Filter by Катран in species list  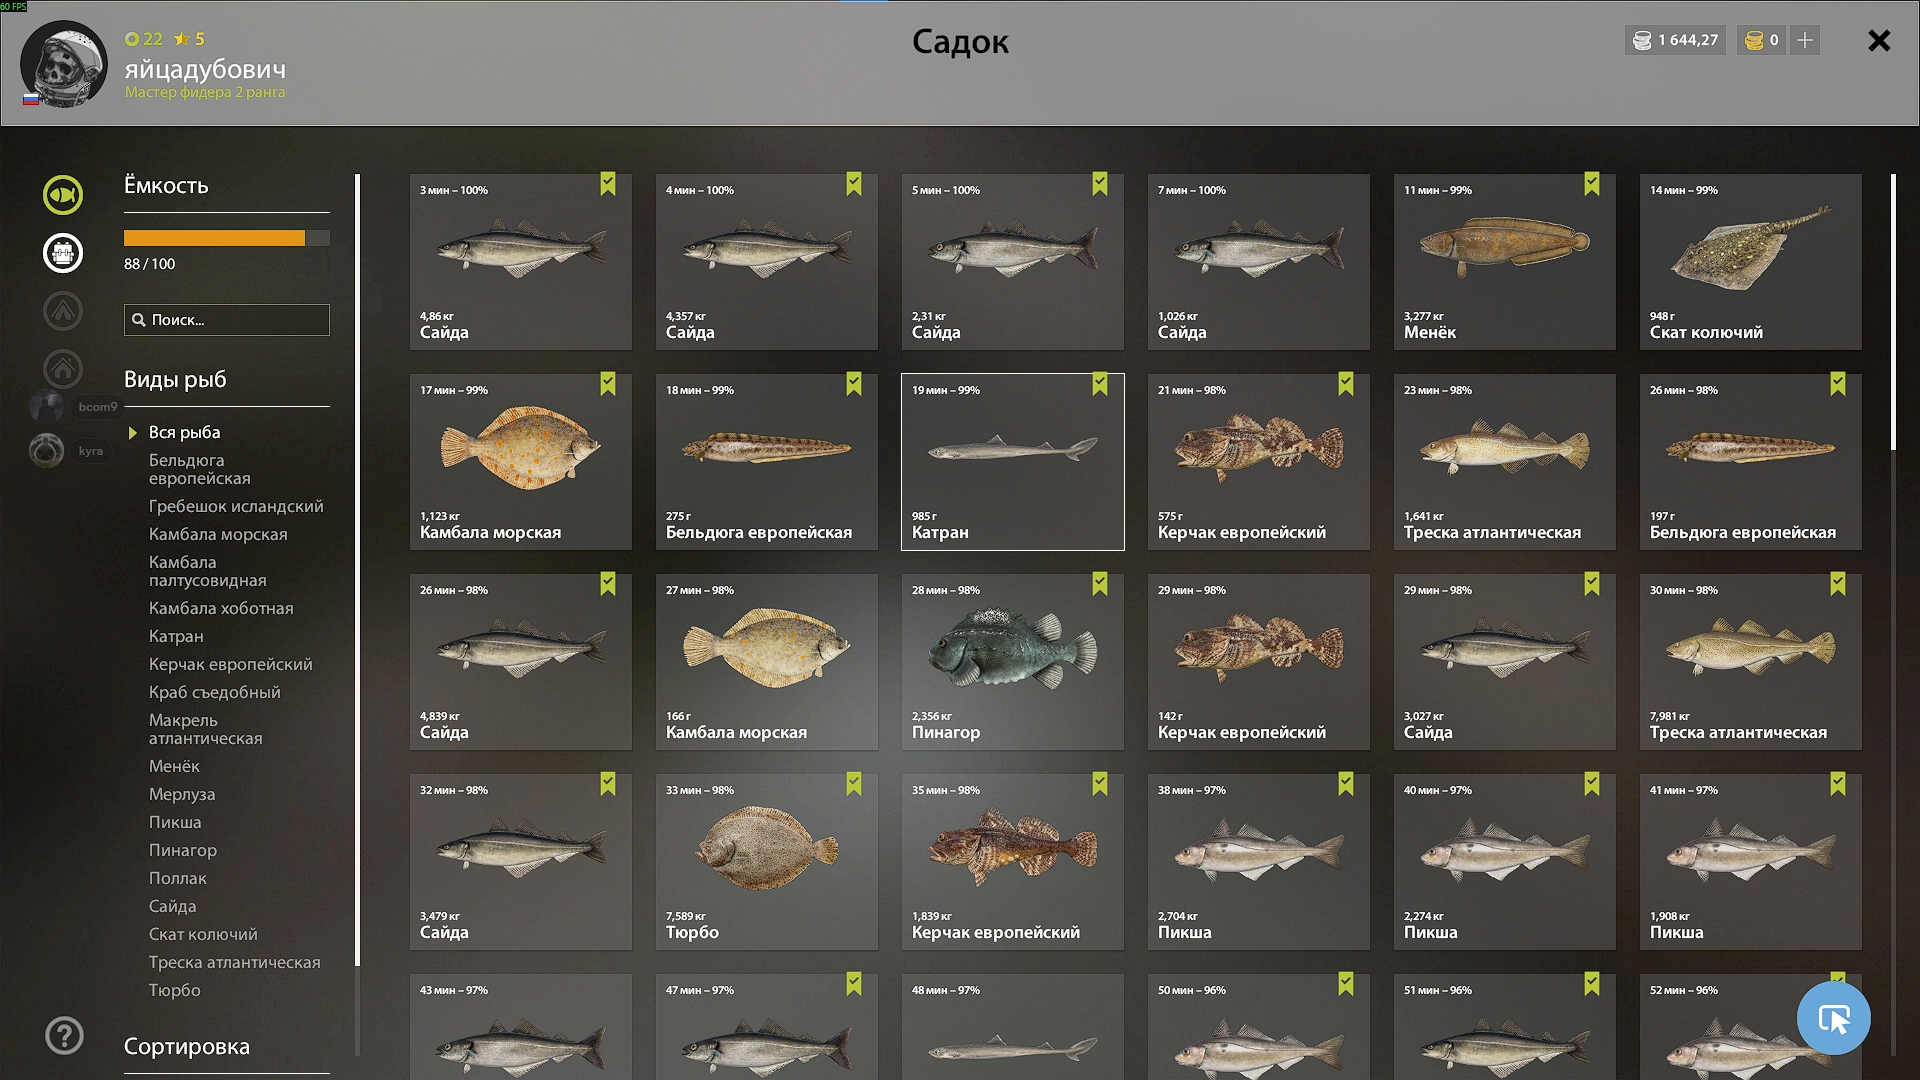click(x=176, y=636)
